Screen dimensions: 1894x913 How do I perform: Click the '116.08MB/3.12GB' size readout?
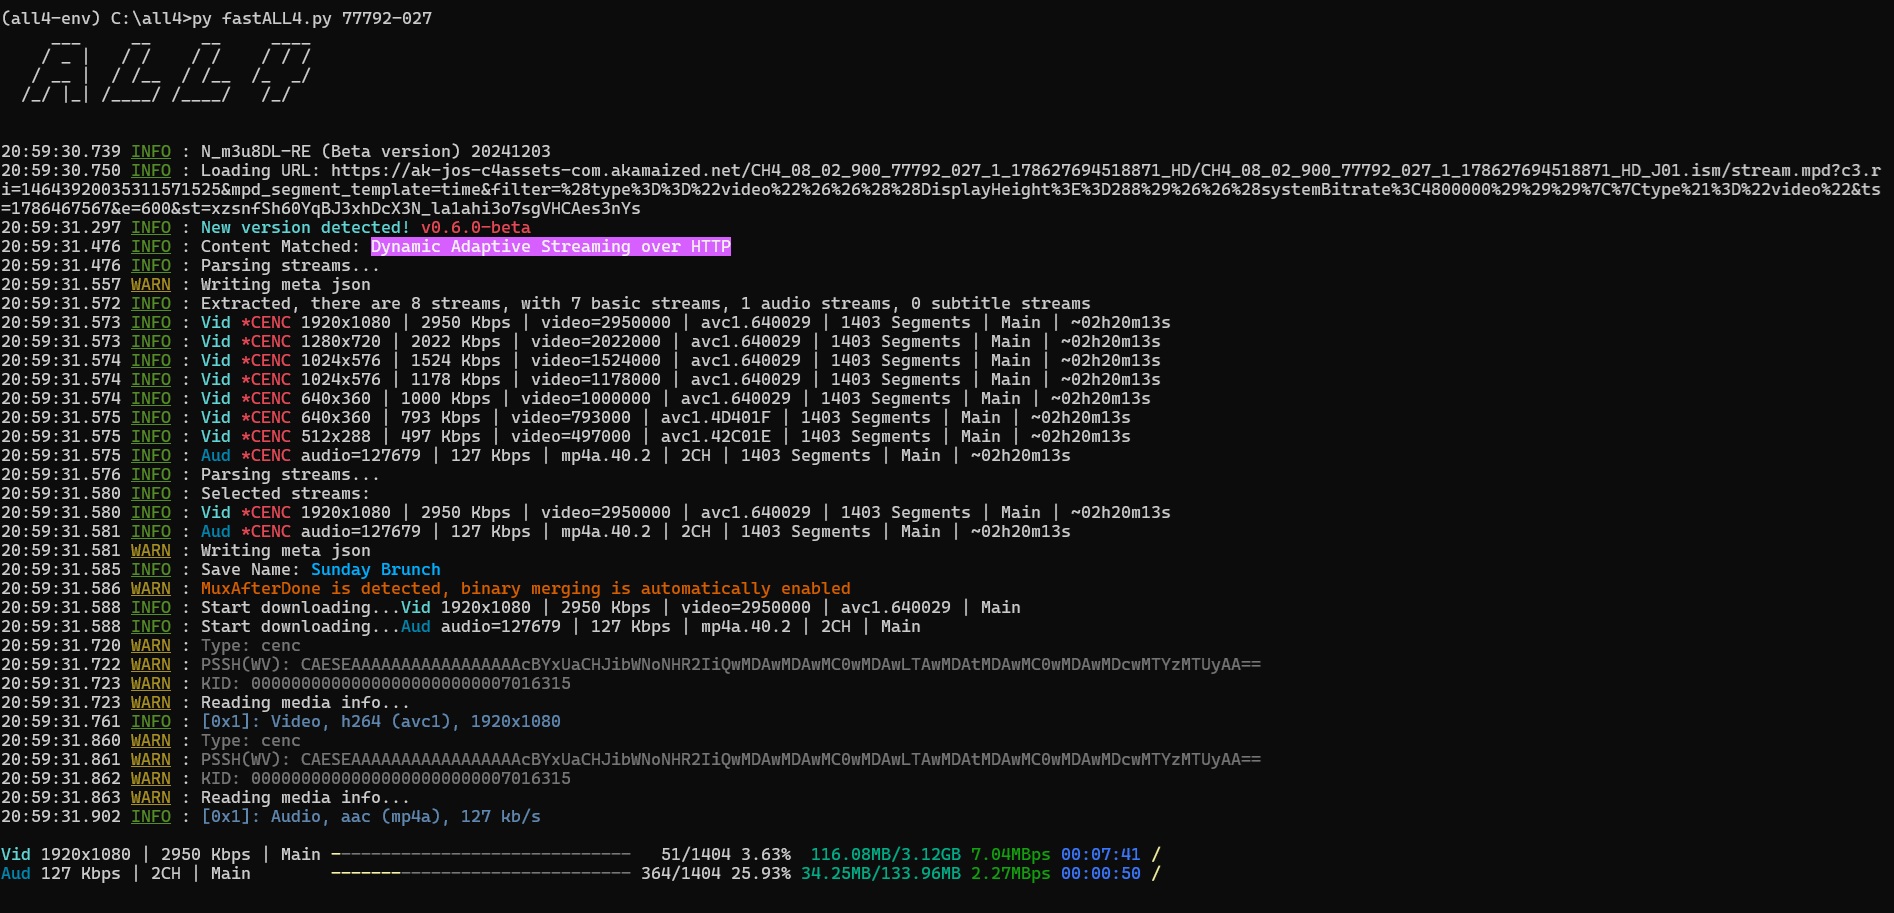click(886, 855)
